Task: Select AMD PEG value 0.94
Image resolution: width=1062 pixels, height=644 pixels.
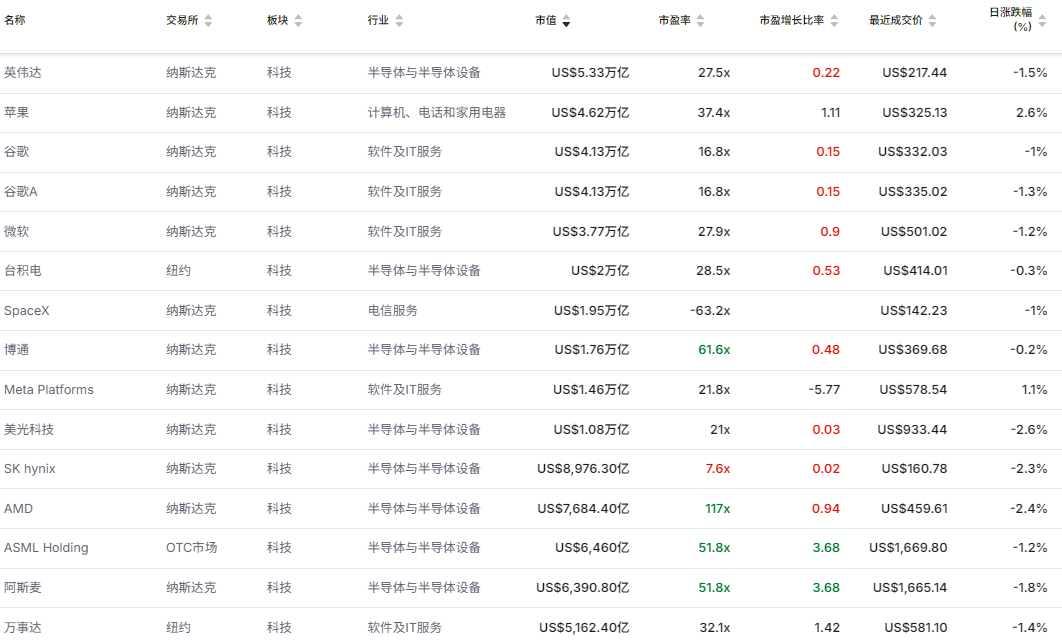Action: [826, 509]
